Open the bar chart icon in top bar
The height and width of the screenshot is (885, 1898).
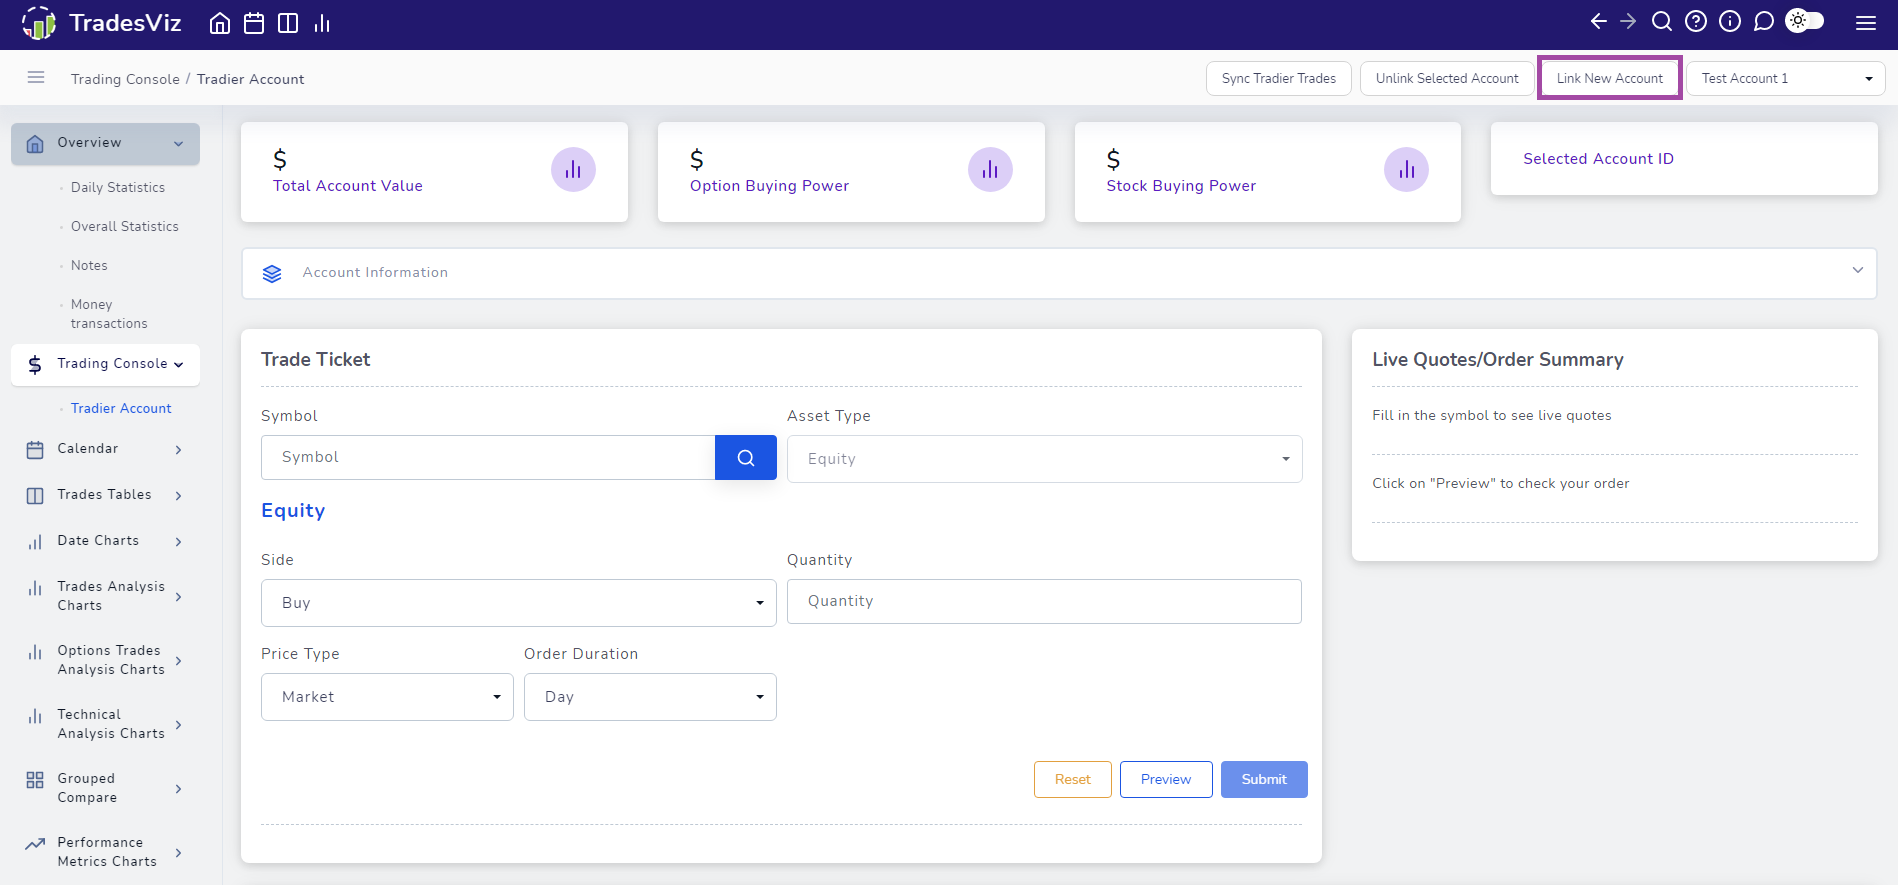pos(322,23)
